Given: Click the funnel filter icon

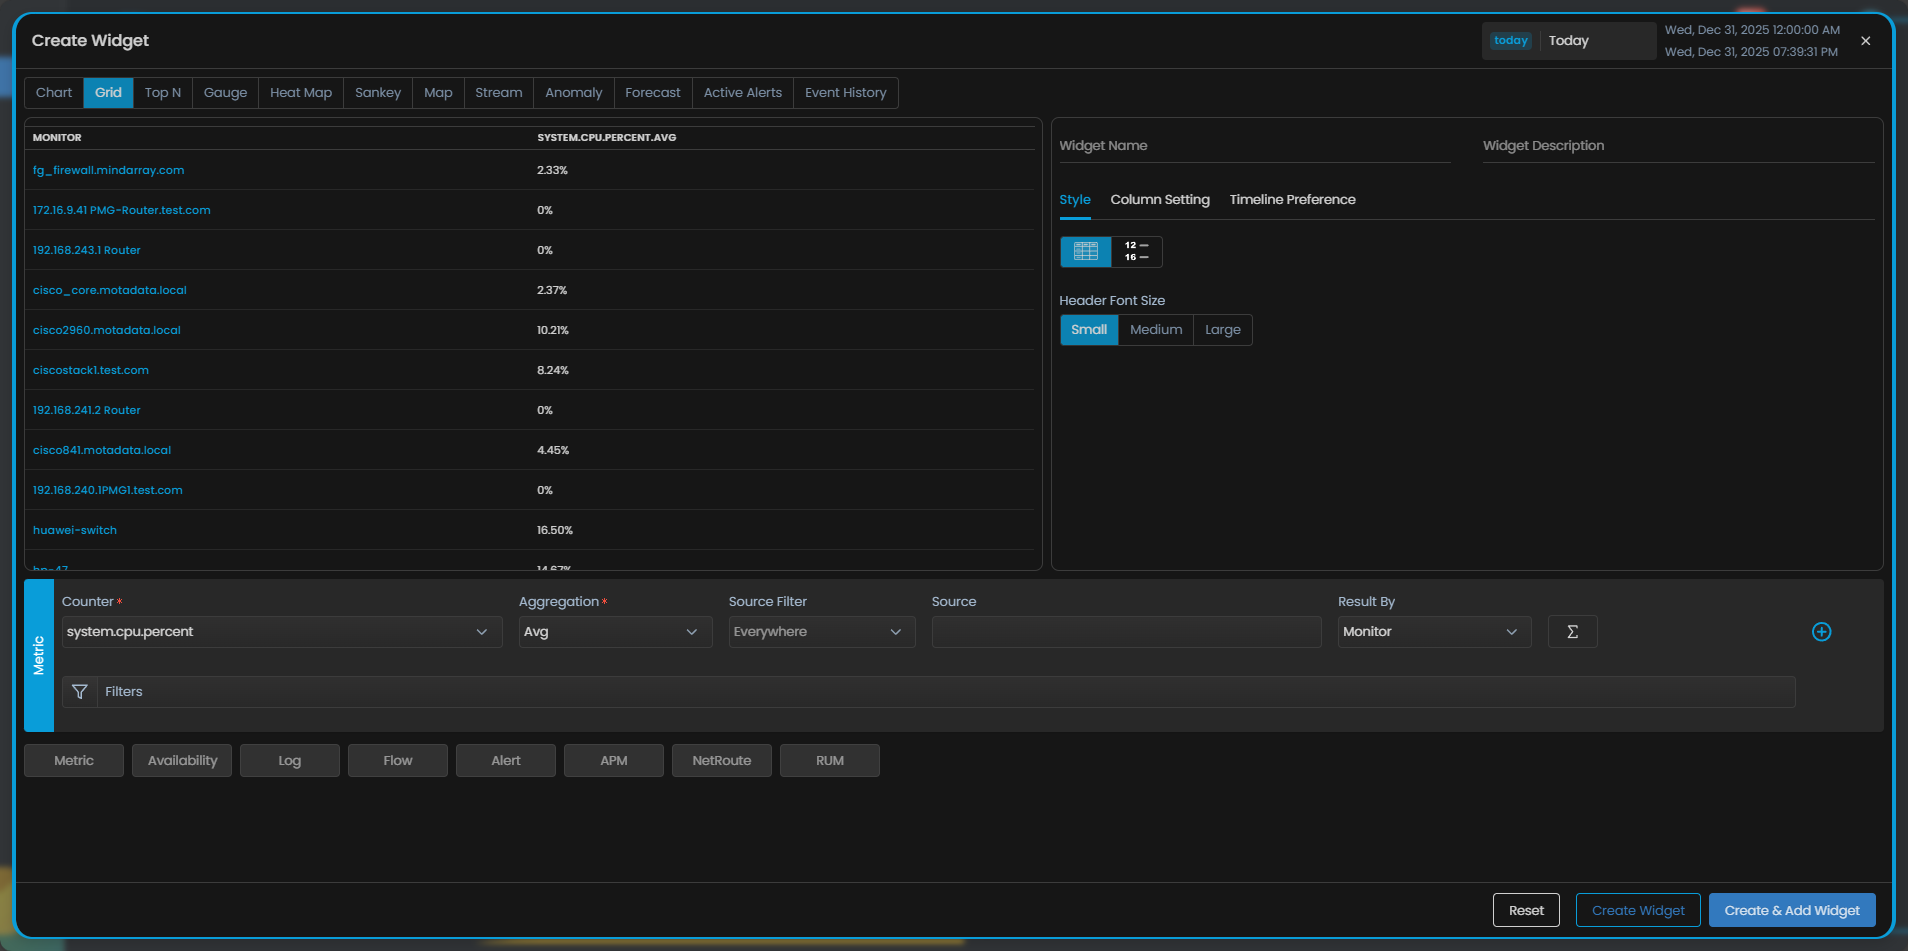Looking at the screenshot, I should 80,692.
